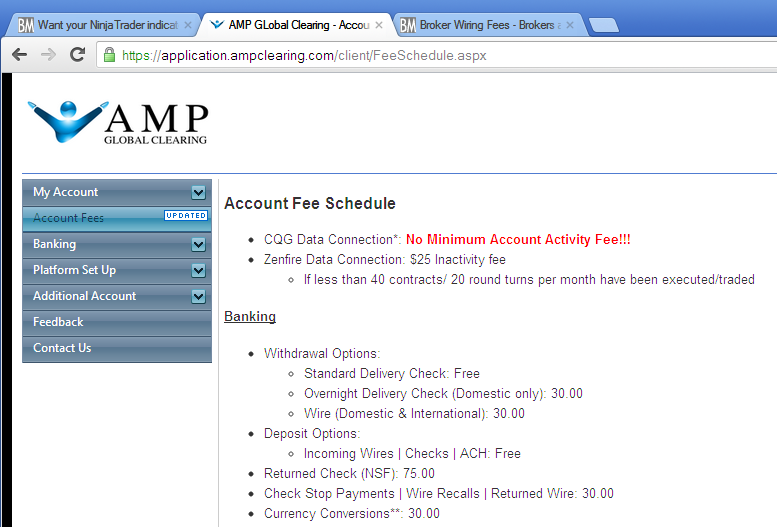Open the Feedback page
The width and height of the screenshot is (777, 527).
(117, 322)
